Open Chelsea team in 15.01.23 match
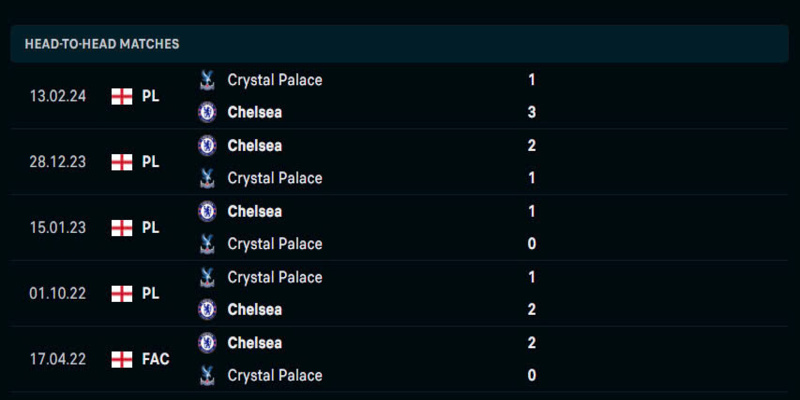Screen dimensions: 800x400 (x=255, y=211)
